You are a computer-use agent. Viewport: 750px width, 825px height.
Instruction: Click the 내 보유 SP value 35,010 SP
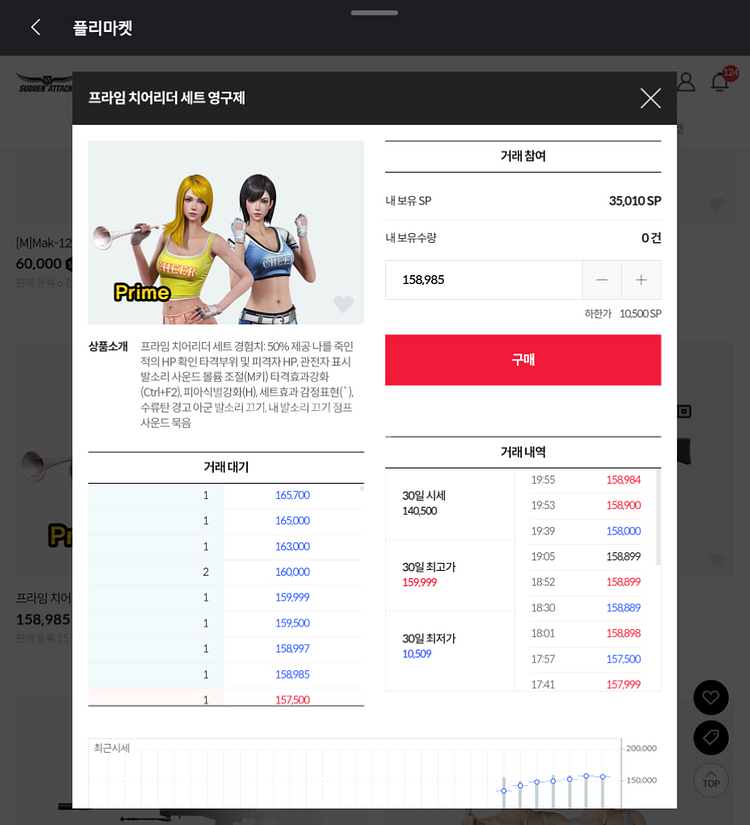coord(635,201)
